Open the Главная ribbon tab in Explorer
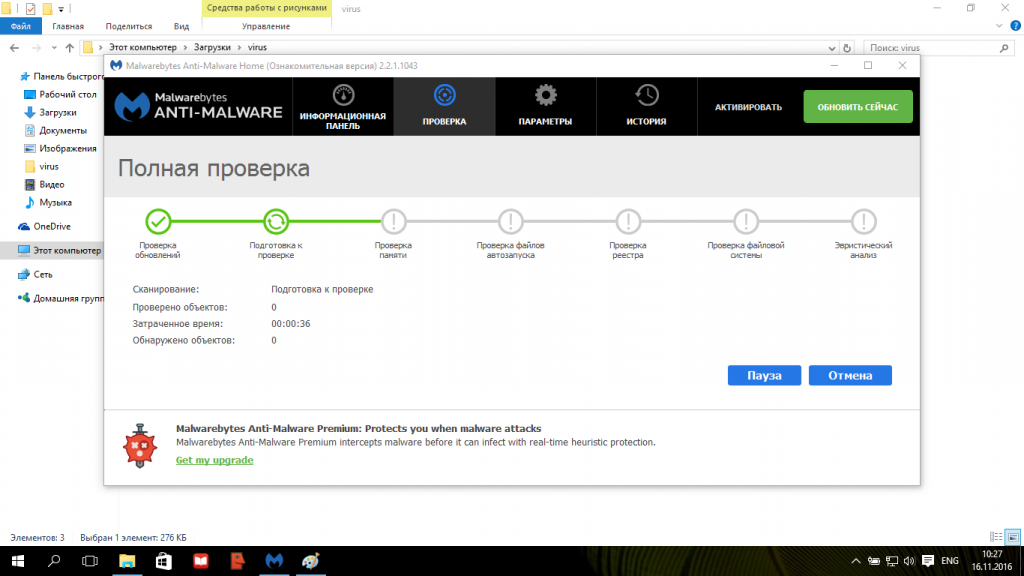 (68, 26)
